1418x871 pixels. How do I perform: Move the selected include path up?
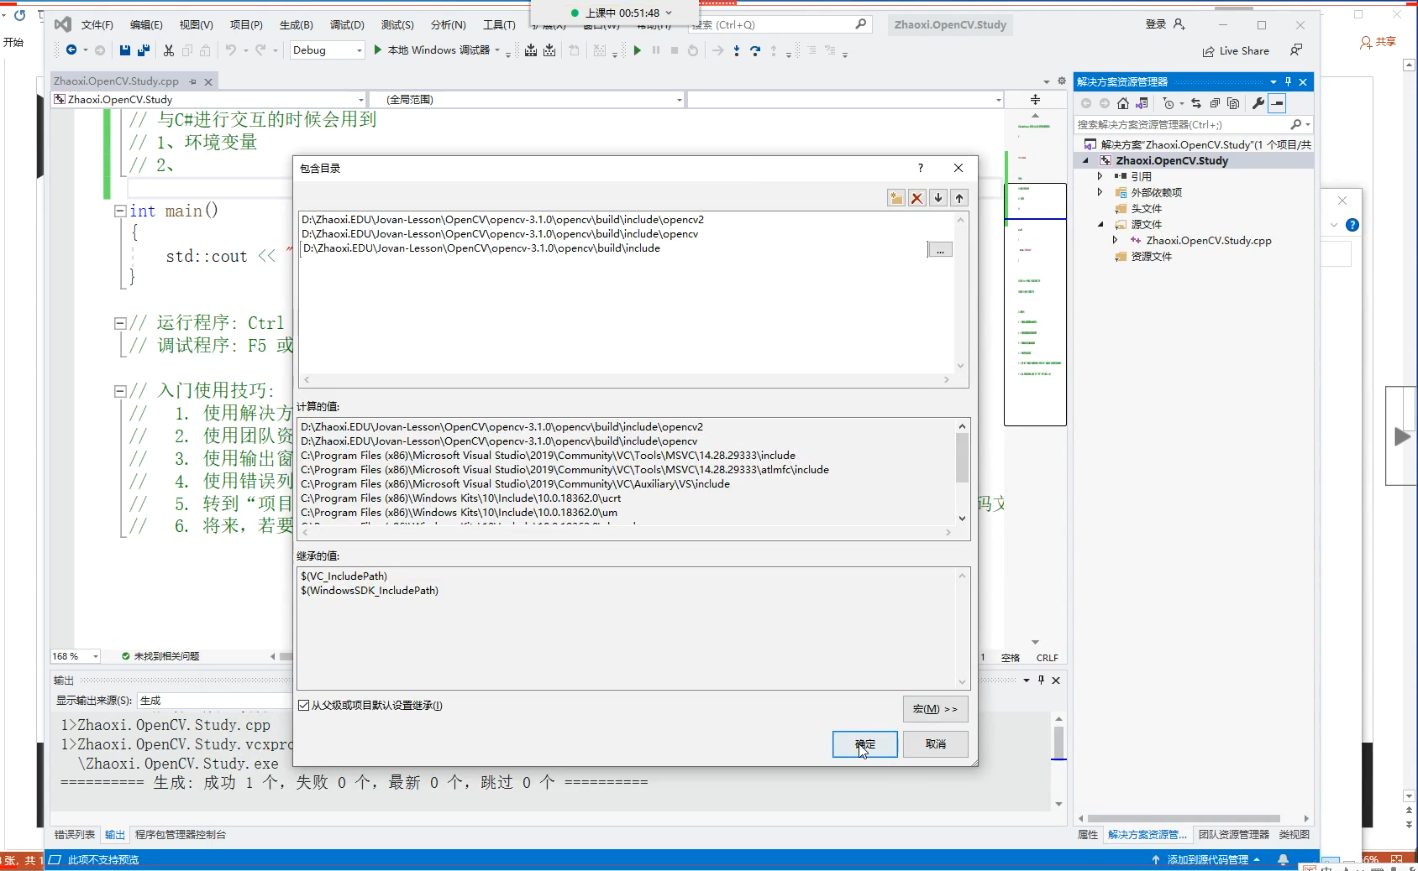tap(959, 198)
